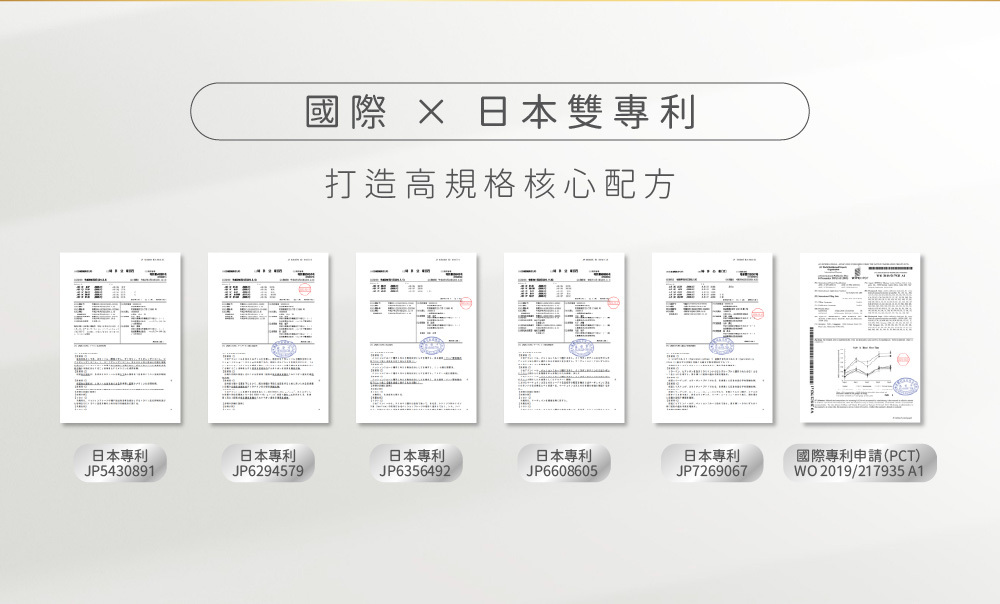Open the WO 2019/217935 A1 PCT document thumbnail
This screenshot has width=1000, height=604.
coord(861,338)
